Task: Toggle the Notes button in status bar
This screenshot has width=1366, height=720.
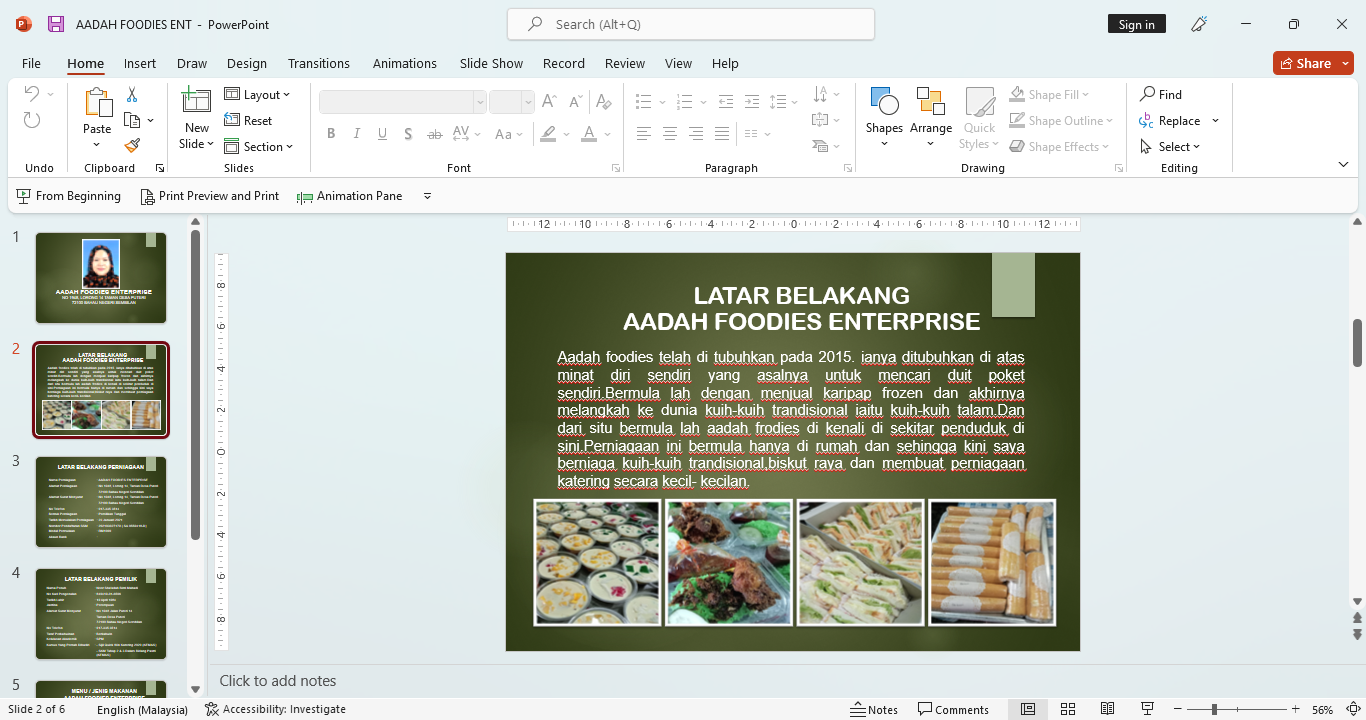Action: tap(875, 709)
